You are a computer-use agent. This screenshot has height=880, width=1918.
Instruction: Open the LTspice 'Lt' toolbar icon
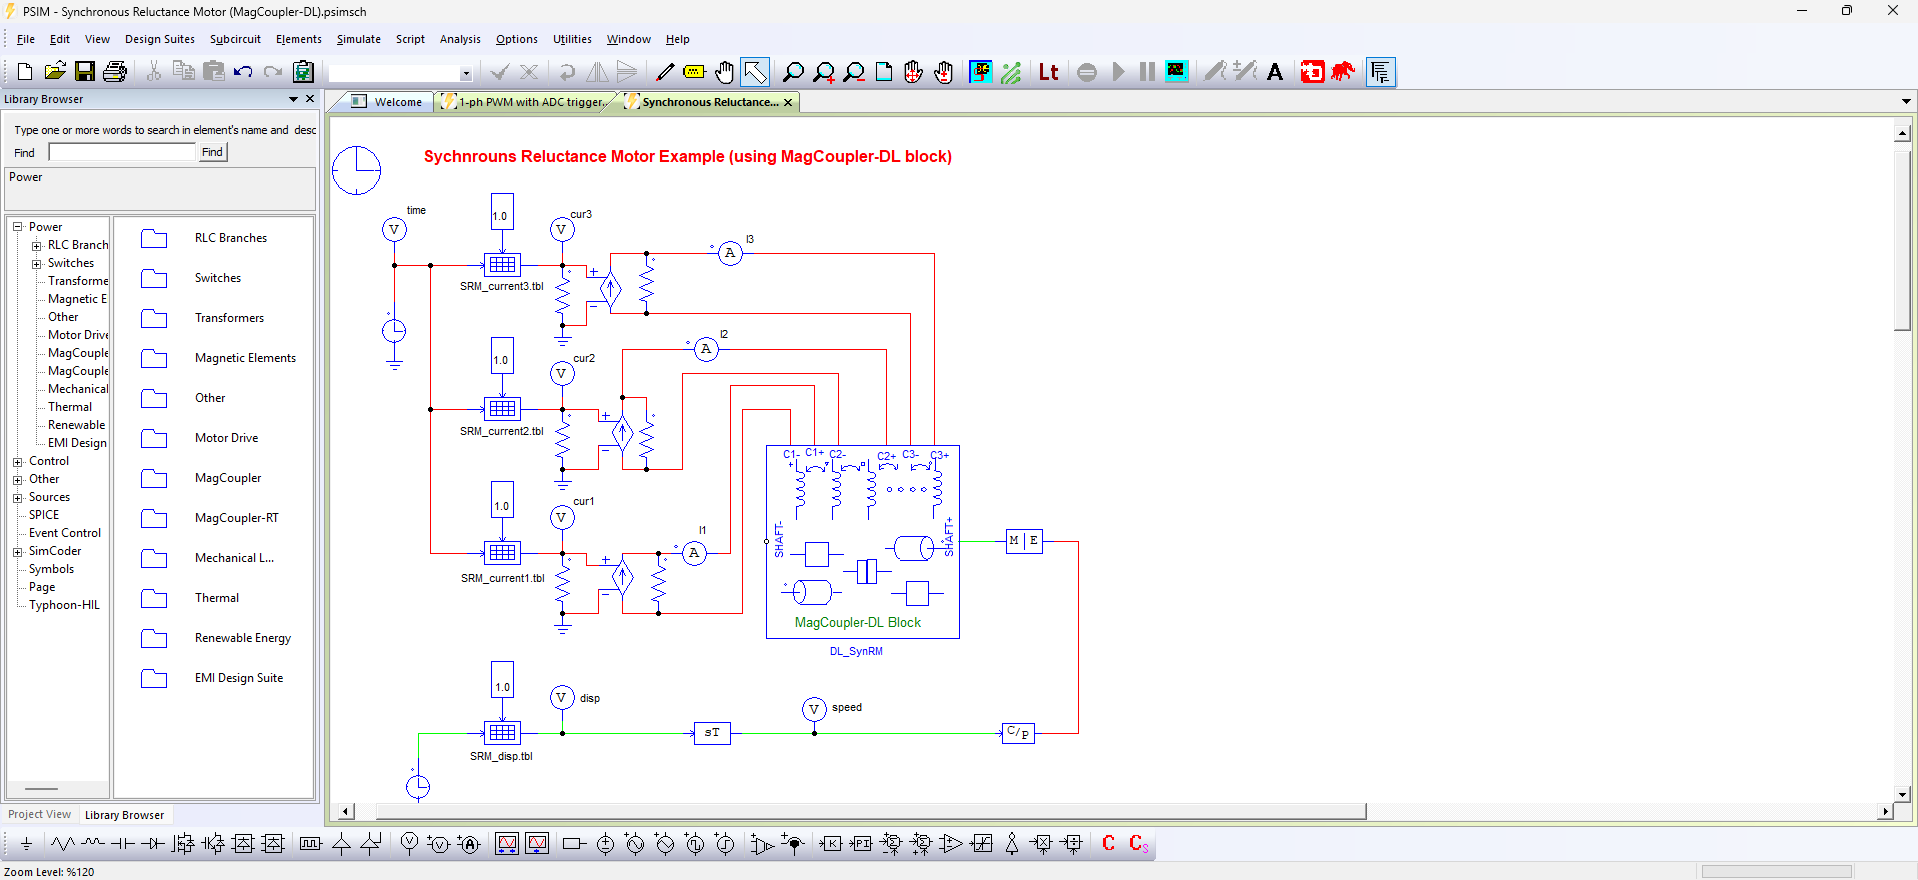[x=1048, y=72]
